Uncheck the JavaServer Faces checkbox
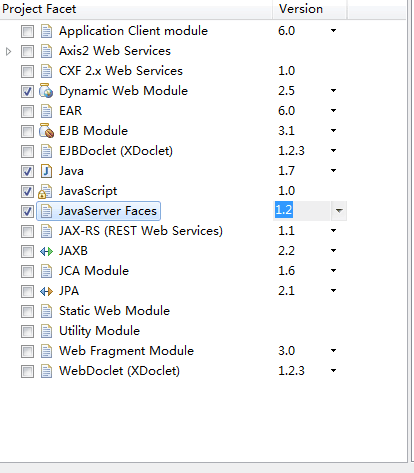This screenshot has width=414, height=473. click(x=27, y=211)
